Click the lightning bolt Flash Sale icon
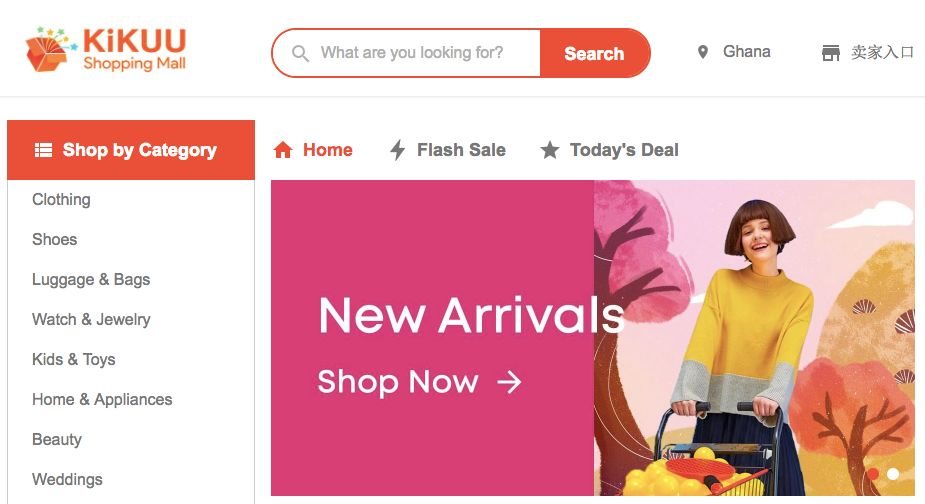This screenshot has height=504, width=925. (x=398, y=150)
